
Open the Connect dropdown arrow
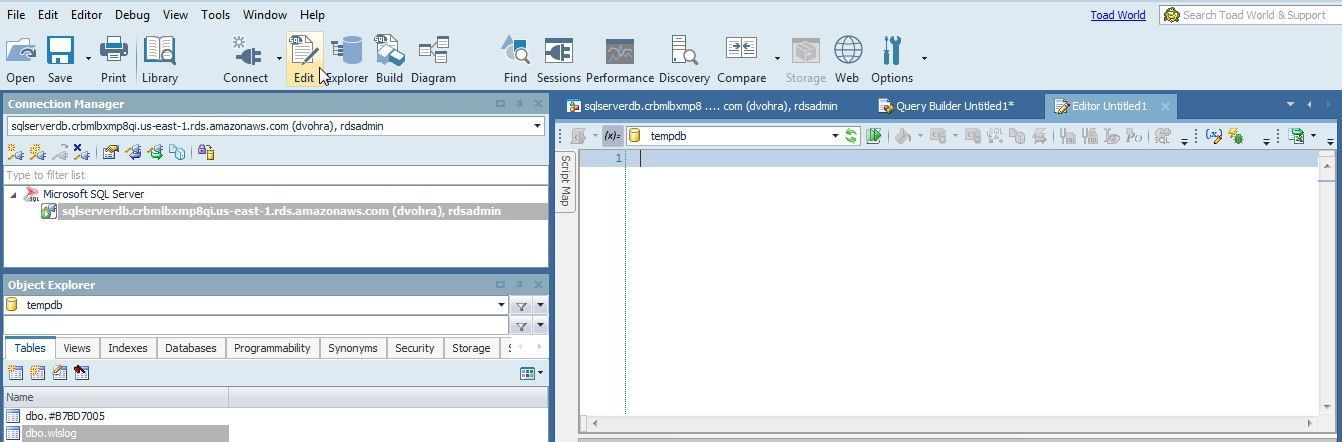click(x=279, y=59)
